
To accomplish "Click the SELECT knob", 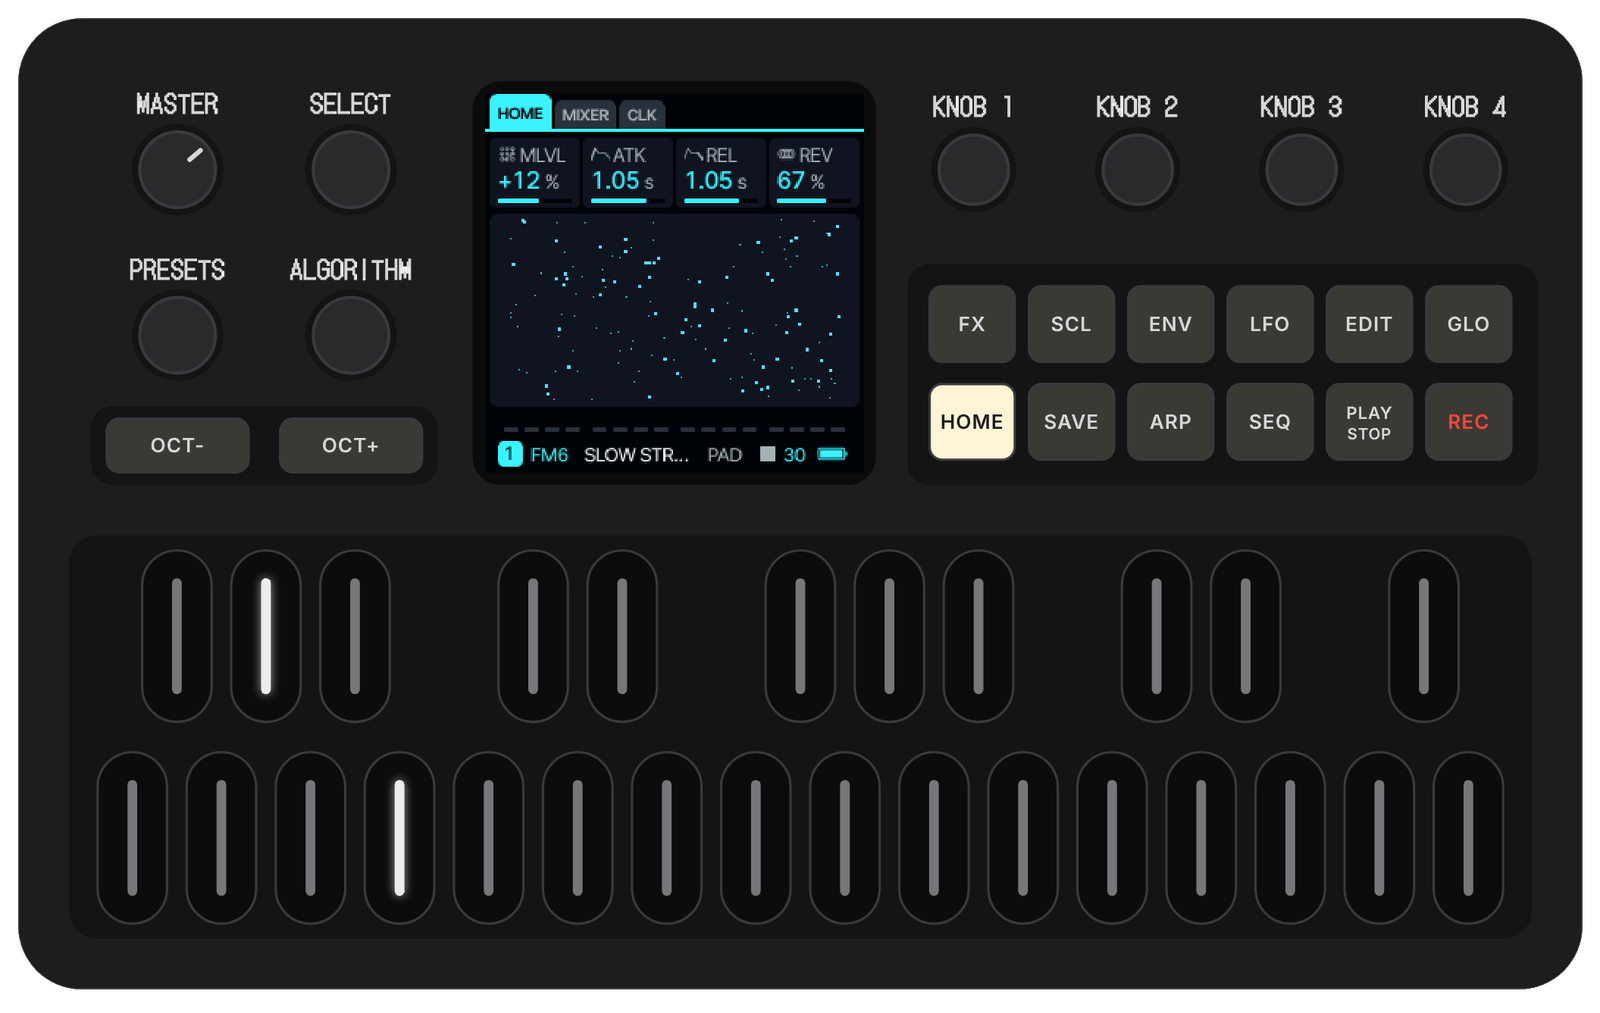I will pos(350,170).
